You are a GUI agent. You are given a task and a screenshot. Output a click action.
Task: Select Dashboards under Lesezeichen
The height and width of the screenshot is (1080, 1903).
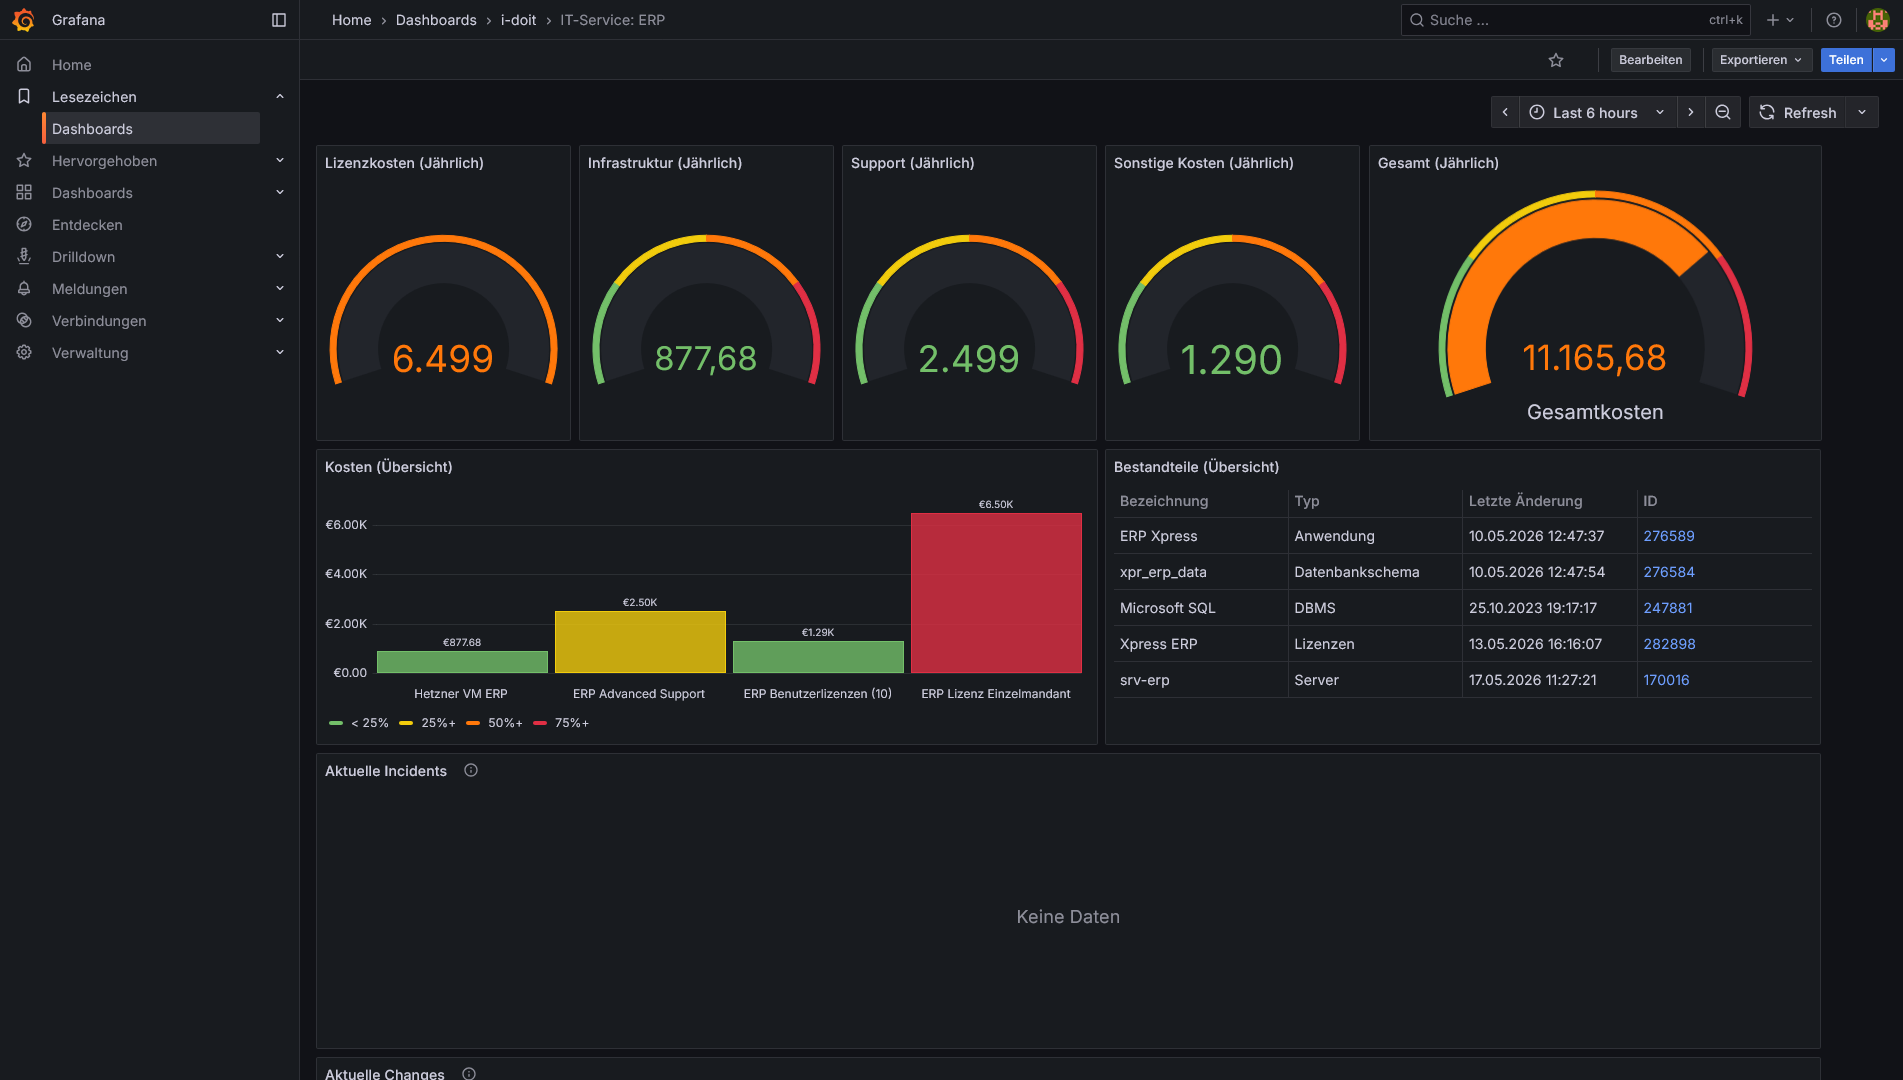pyautogui.click(x=152, y=129)
